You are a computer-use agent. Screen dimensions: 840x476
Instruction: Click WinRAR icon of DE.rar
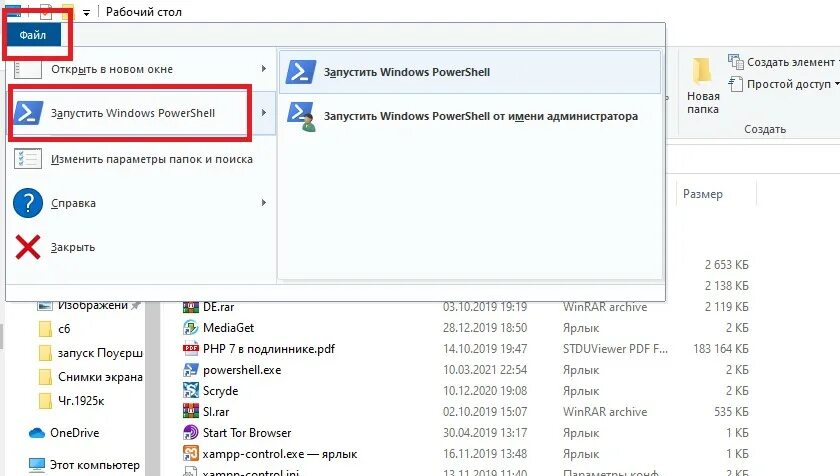(x=191, y=307)
